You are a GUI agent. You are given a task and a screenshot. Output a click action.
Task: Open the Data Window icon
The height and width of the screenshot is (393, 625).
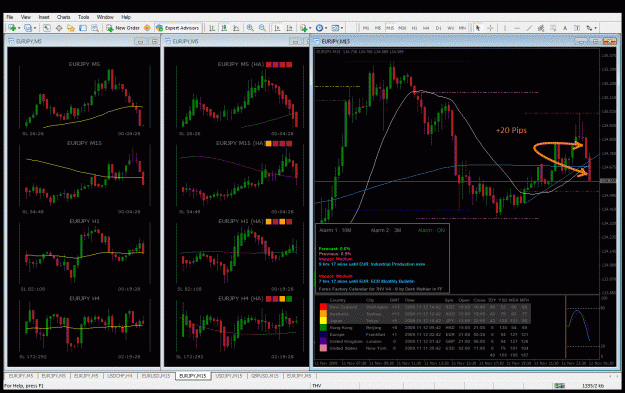(x=59, y=28)
